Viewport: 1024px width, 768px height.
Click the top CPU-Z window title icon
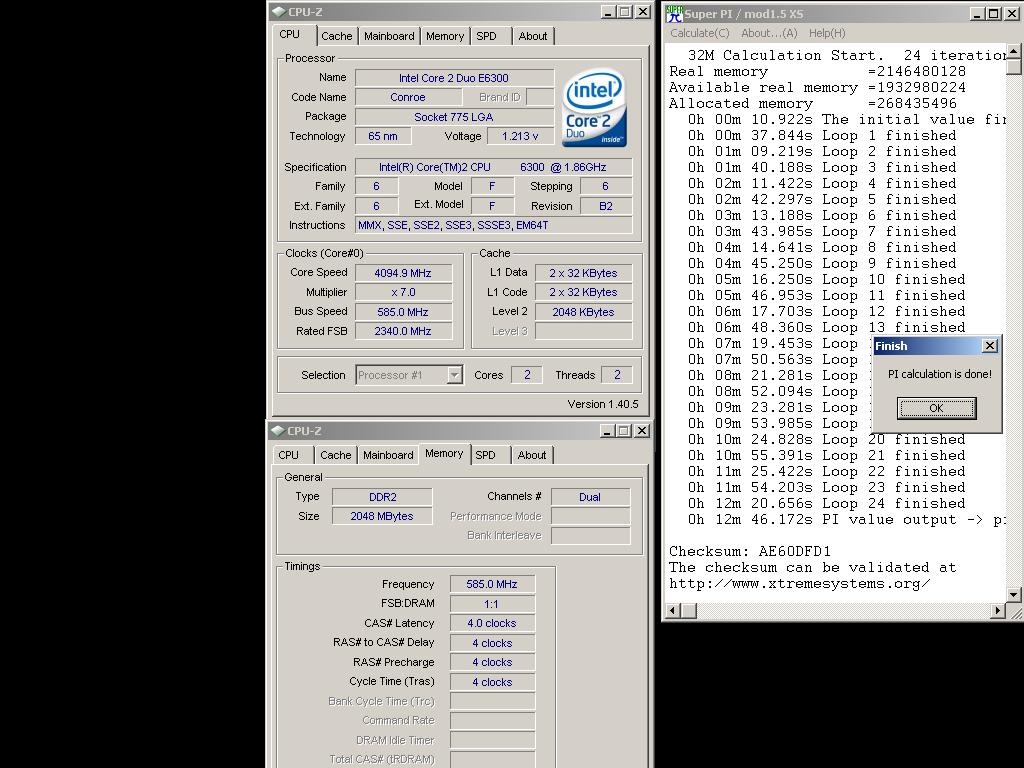(279, 12)
